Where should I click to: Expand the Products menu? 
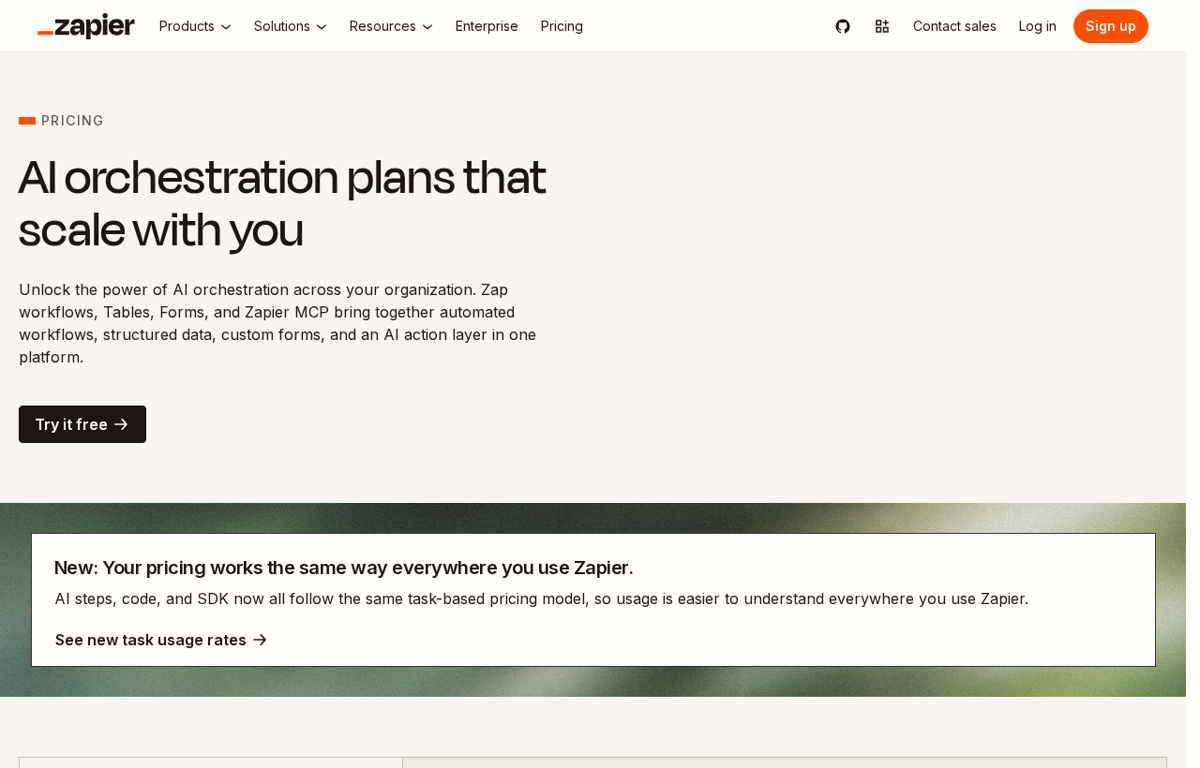[195, 26]
